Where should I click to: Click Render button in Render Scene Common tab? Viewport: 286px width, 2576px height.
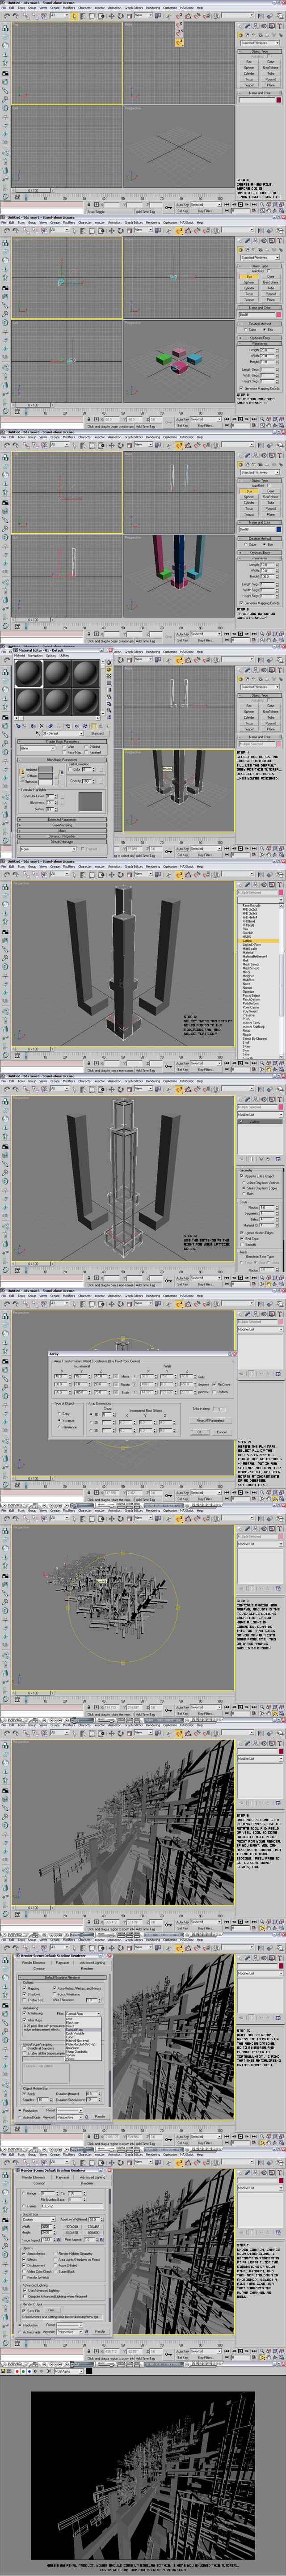[100, 2332]
